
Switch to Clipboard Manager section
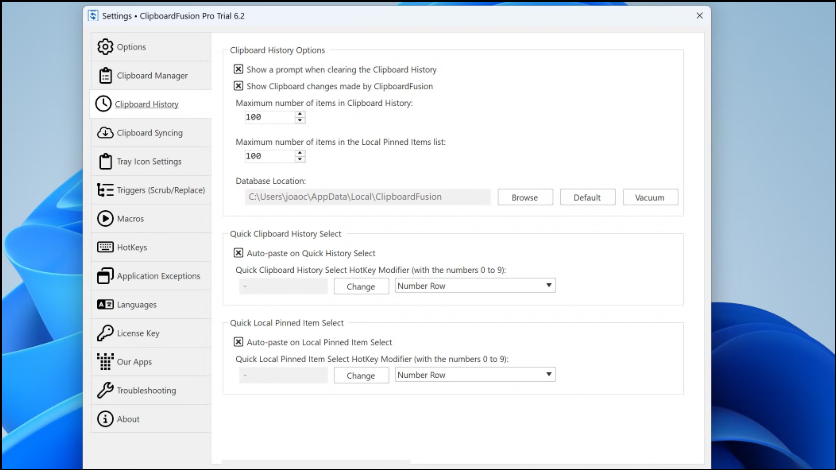(x=151, y=76)
